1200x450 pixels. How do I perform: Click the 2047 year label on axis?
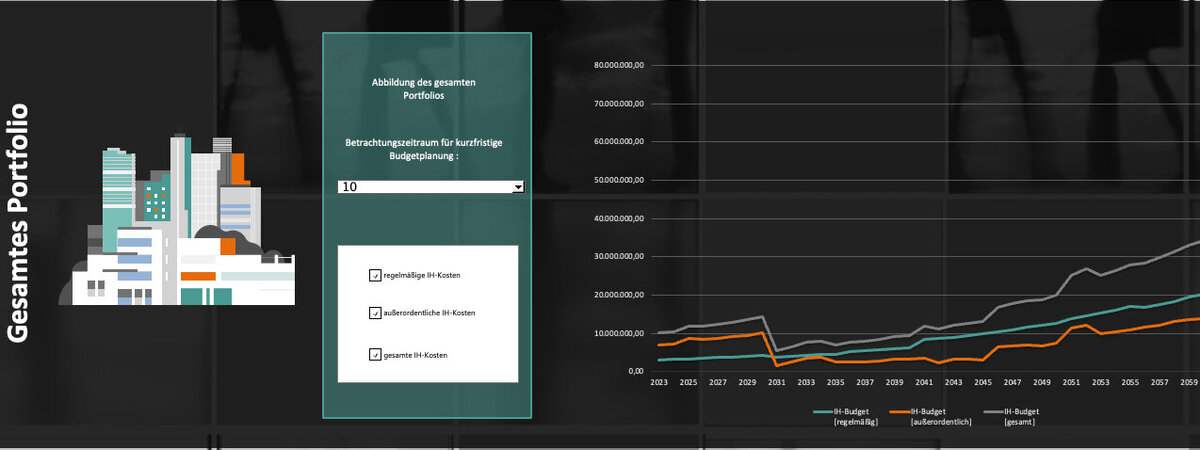pos(1012,382)
